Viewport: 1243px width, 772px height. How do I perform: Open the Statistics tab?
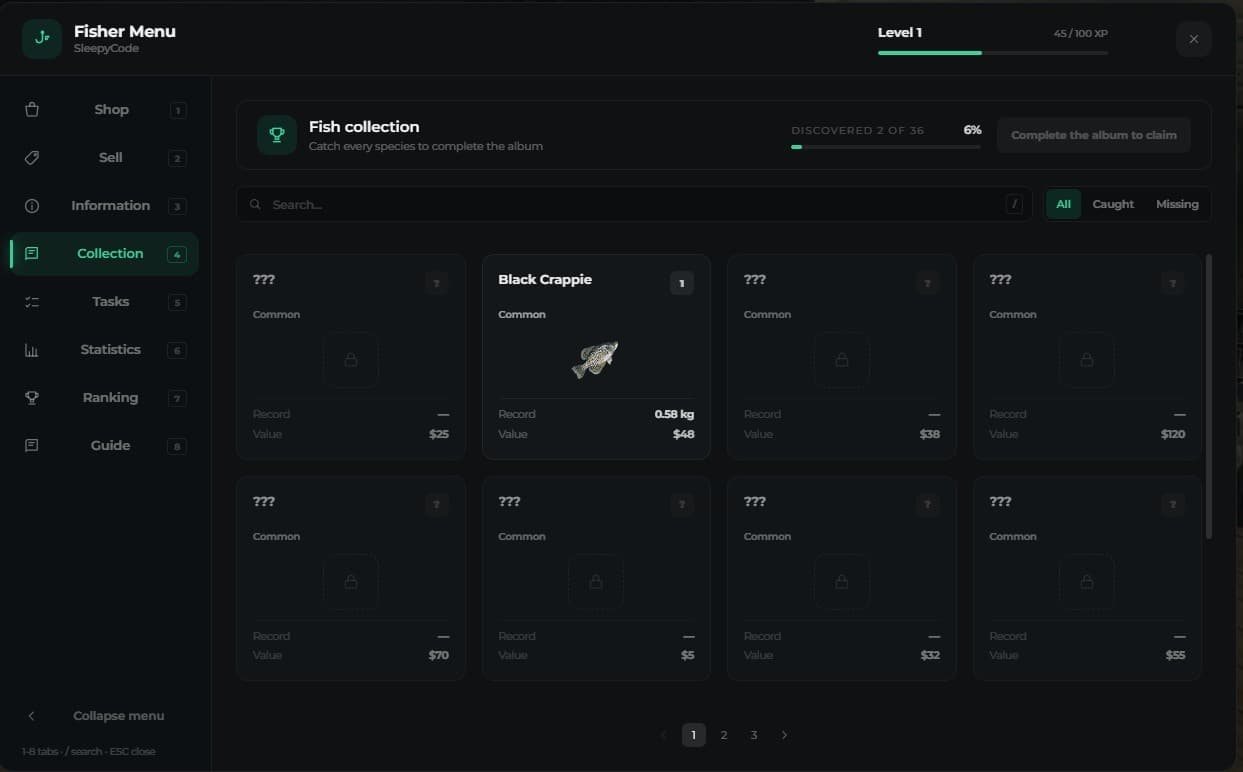coord(105,350)
